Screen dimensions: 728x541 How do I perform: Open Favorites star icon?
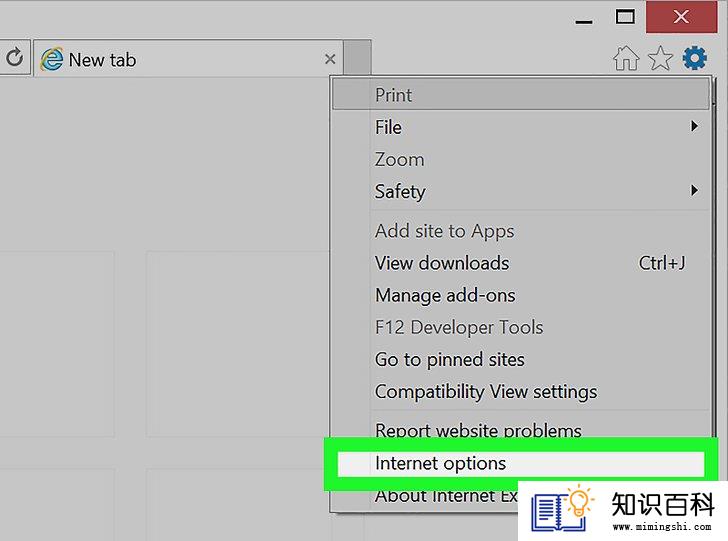660,59
